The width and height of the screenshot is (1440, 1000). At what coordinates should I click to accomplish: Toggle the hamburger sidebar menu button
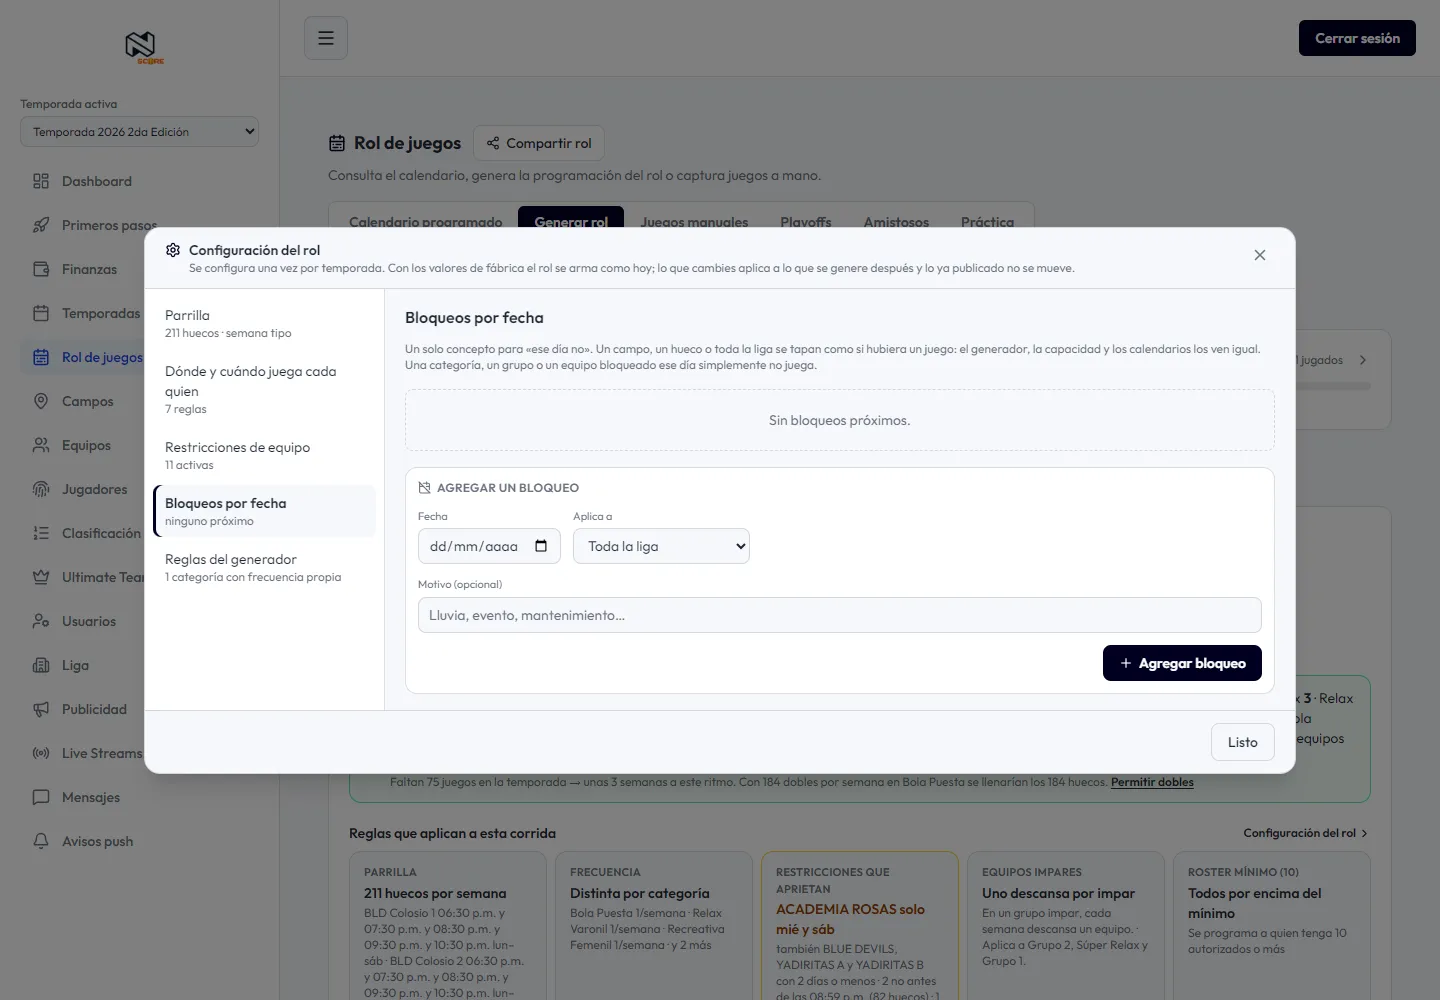pyautogui.click(x=326, y=38)
